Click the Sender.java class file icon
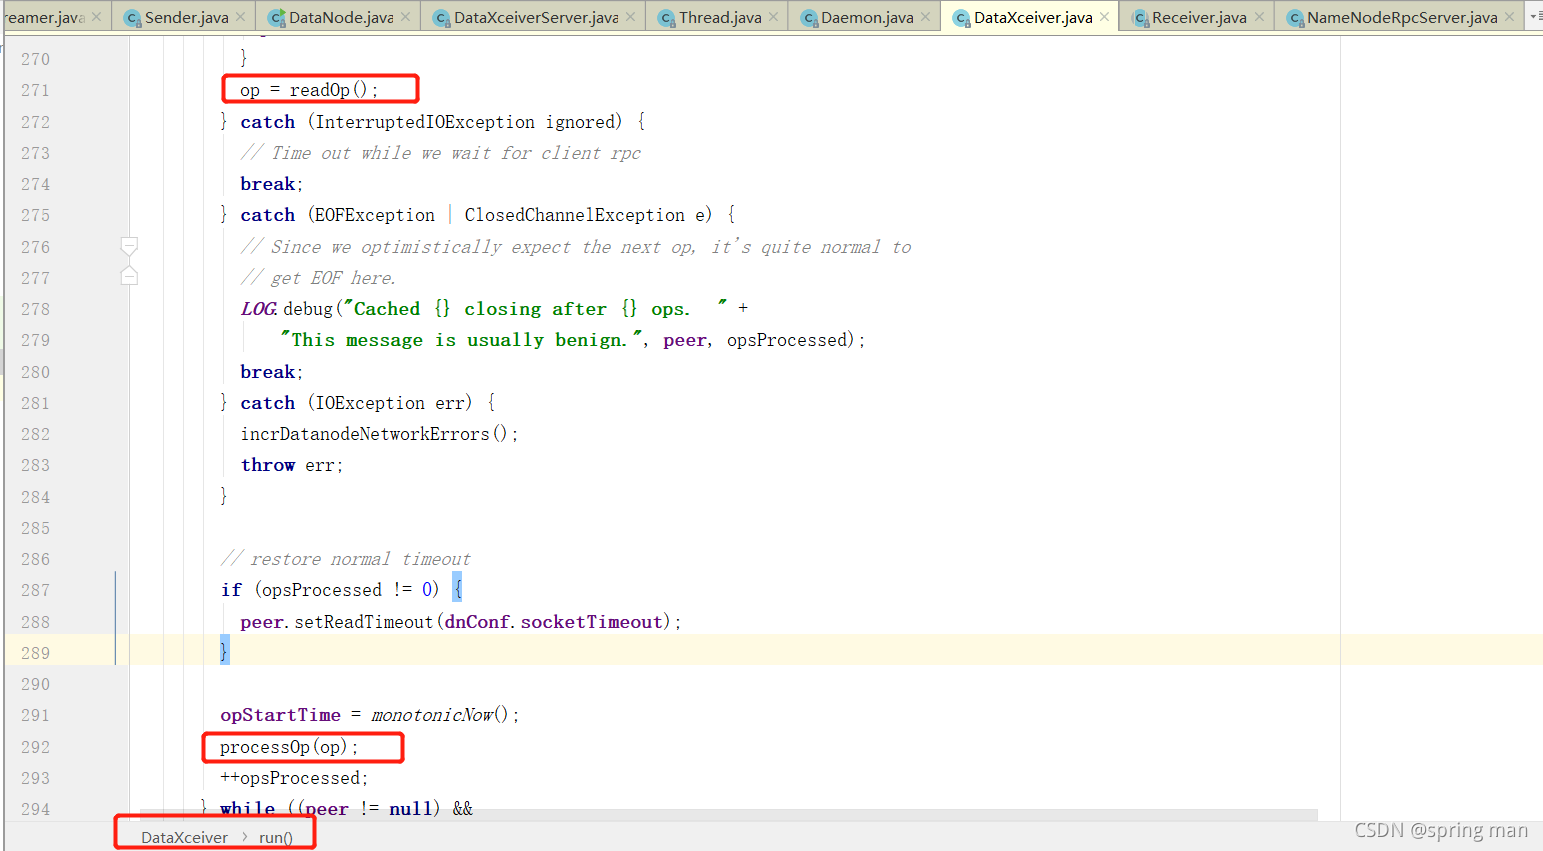1543x851 pixels. point(132,18)
